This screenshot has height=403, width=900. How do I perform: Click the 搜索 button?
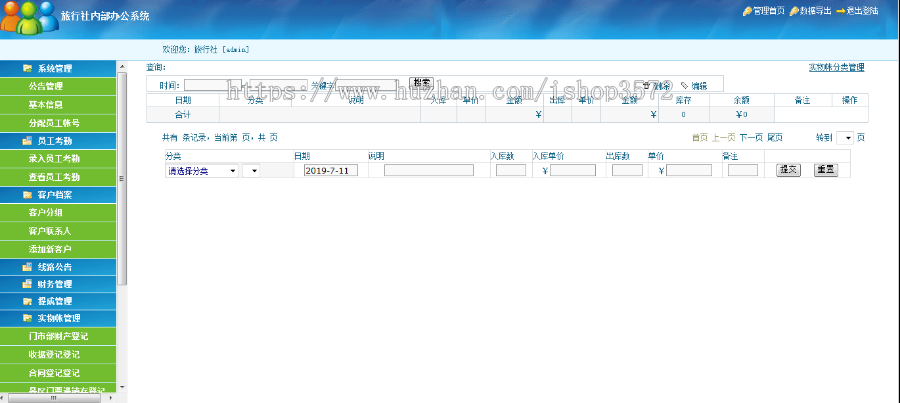[x=421, y=83]
